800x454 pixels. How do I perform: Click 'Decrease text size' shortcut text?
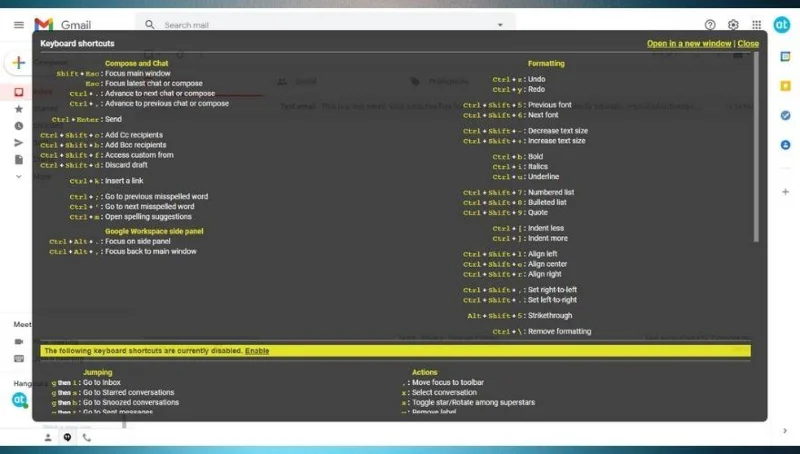click(558, 131)
